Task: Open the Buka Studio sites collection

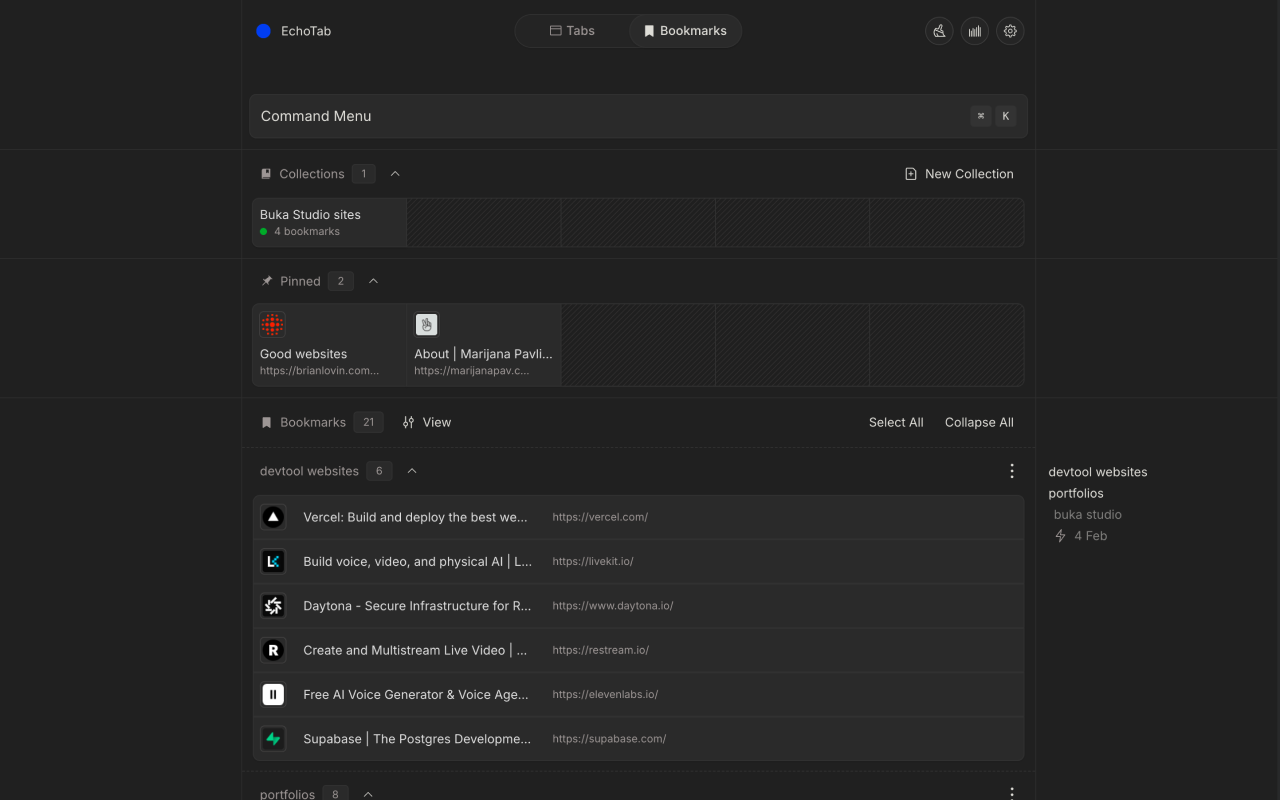Action: pyautogui.click(x=329, y=222)
